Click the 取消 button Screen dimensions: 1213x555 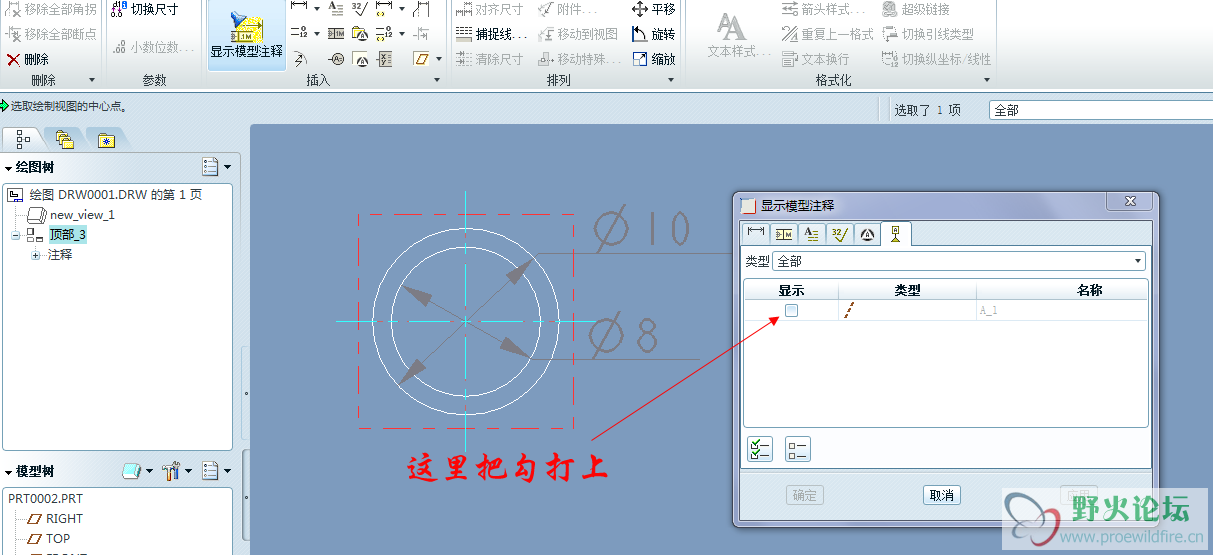[x=941, y=495]
